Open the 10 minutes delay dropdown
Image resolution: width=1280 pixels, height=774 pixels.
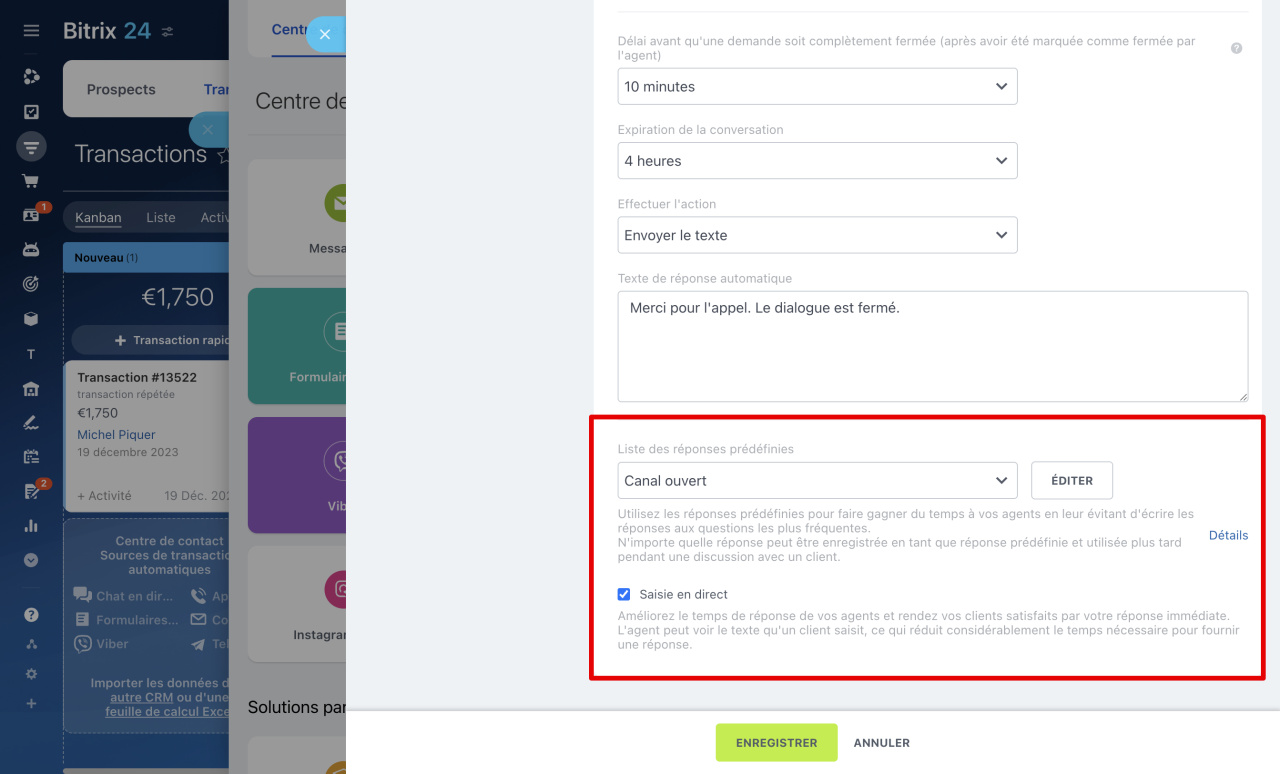(x=817, y=87)
